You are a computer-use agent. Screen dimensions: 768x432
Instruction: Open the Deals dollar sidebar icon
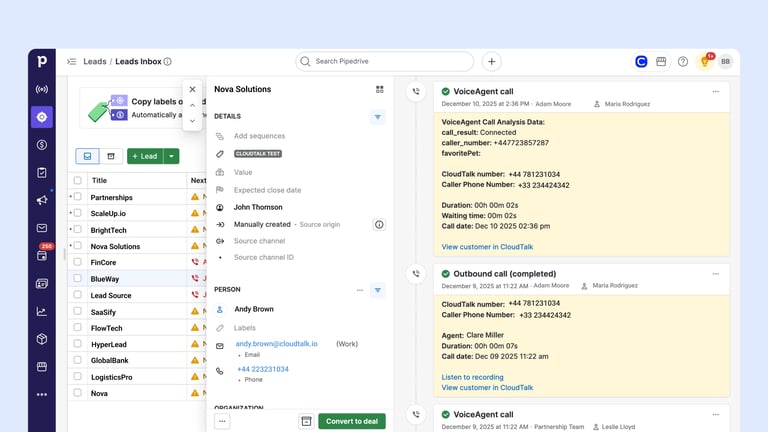click(42, 144)
